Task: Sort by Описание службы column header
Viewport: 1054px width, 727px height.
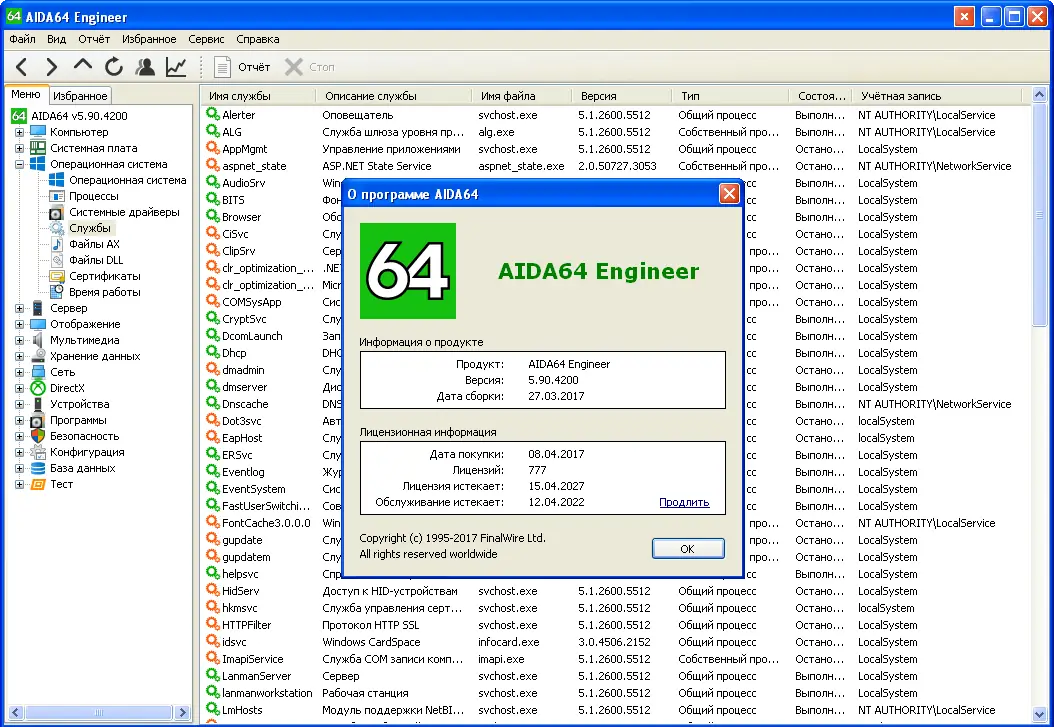Action: coord(393,96)
